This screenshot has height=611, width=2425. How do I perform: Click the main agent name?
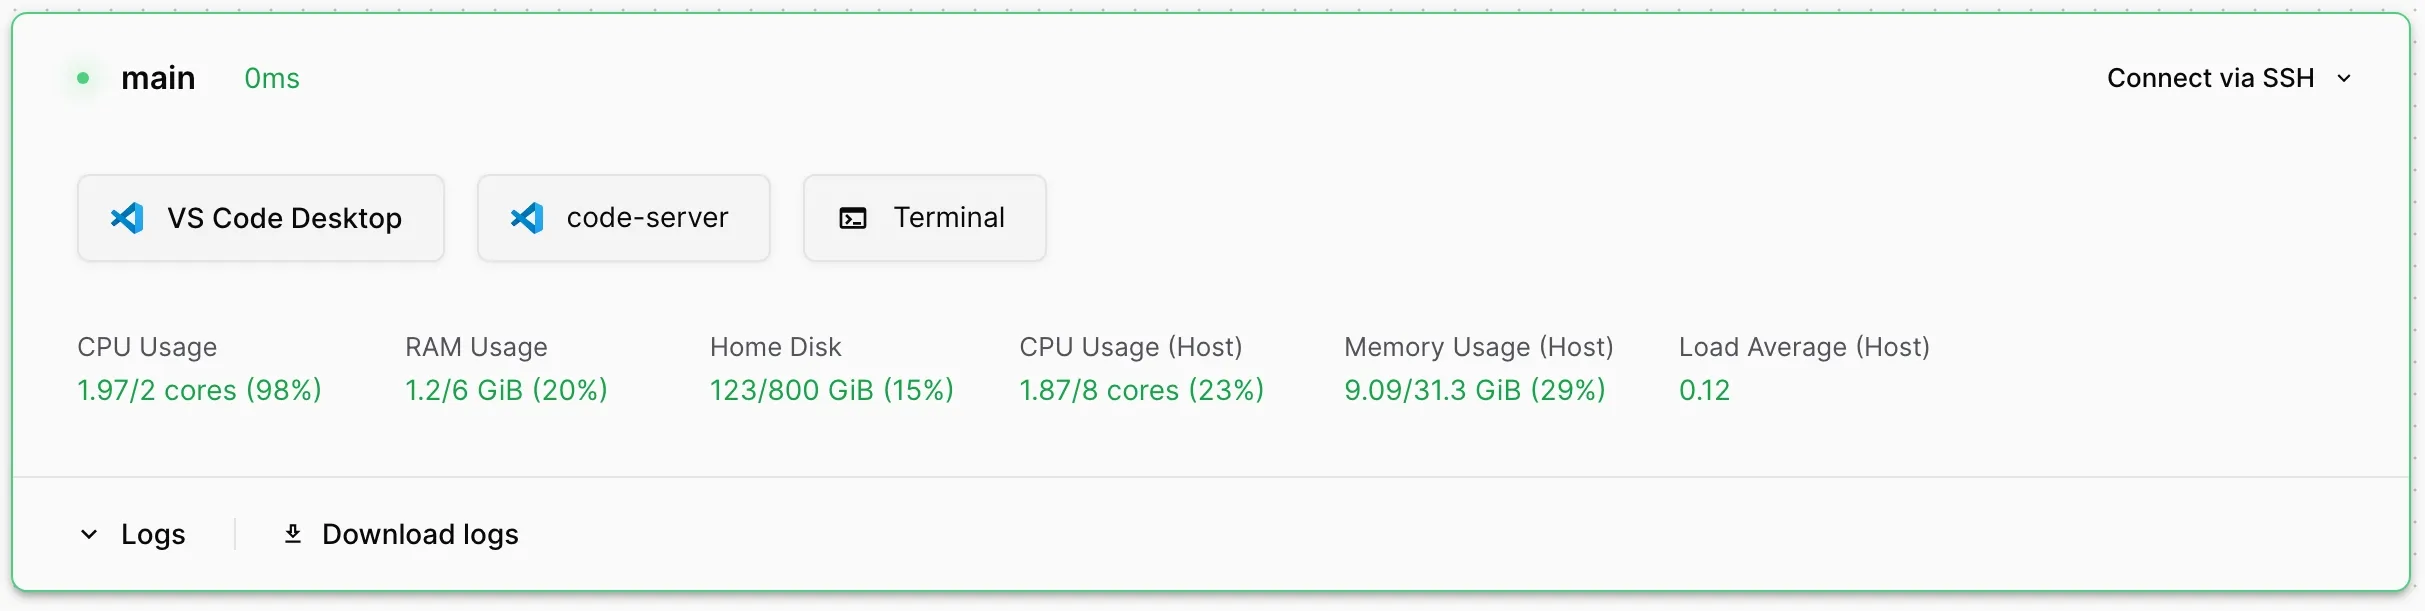coord(158,78)
